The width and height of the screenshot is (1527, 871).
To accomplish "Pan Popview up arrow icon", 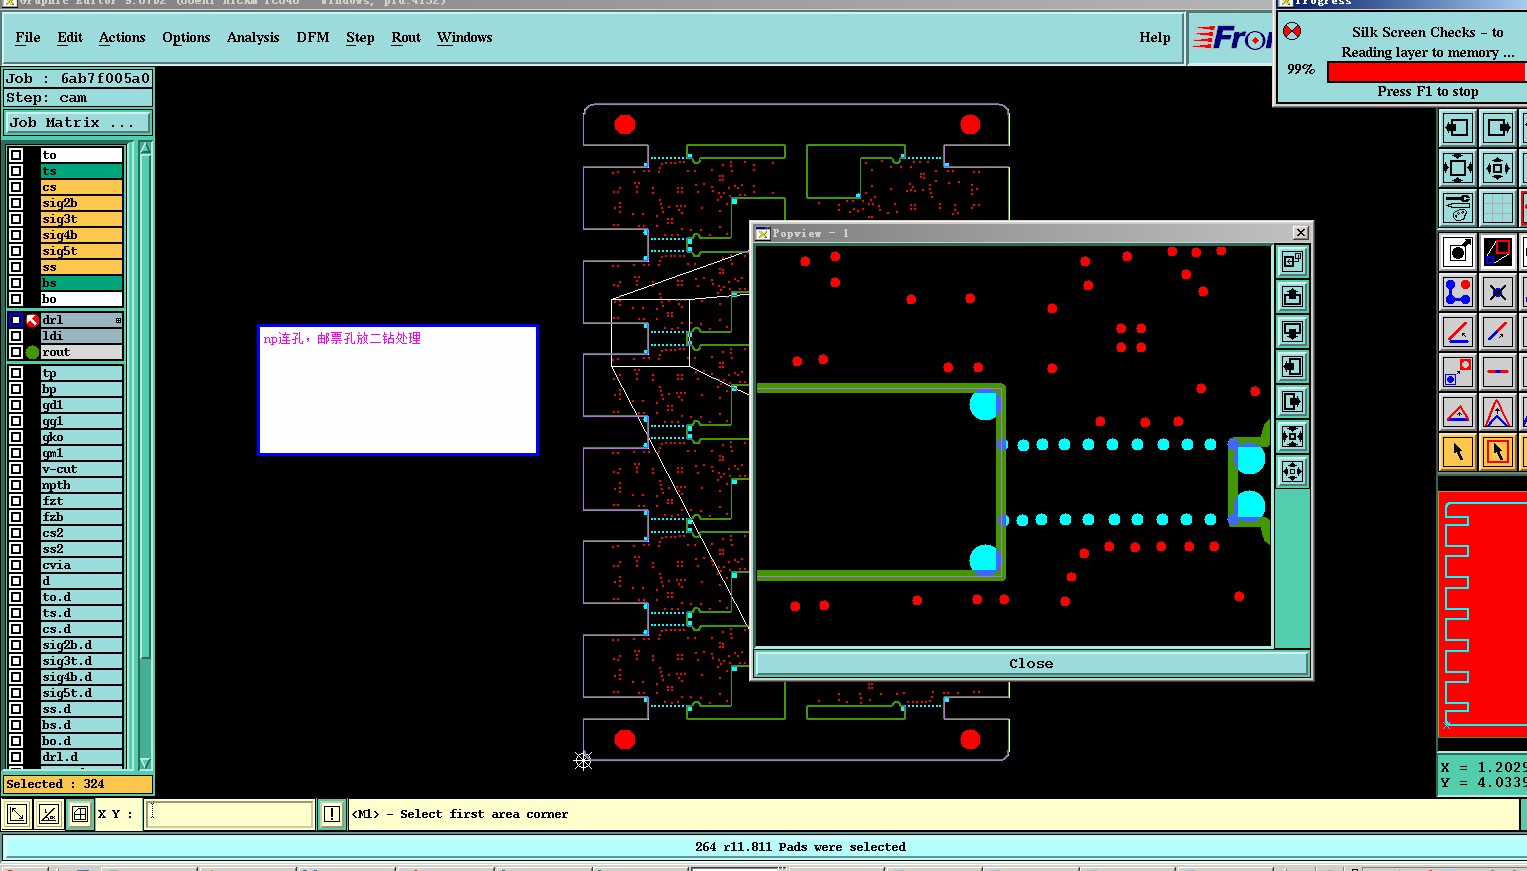I will [1293, 296].
